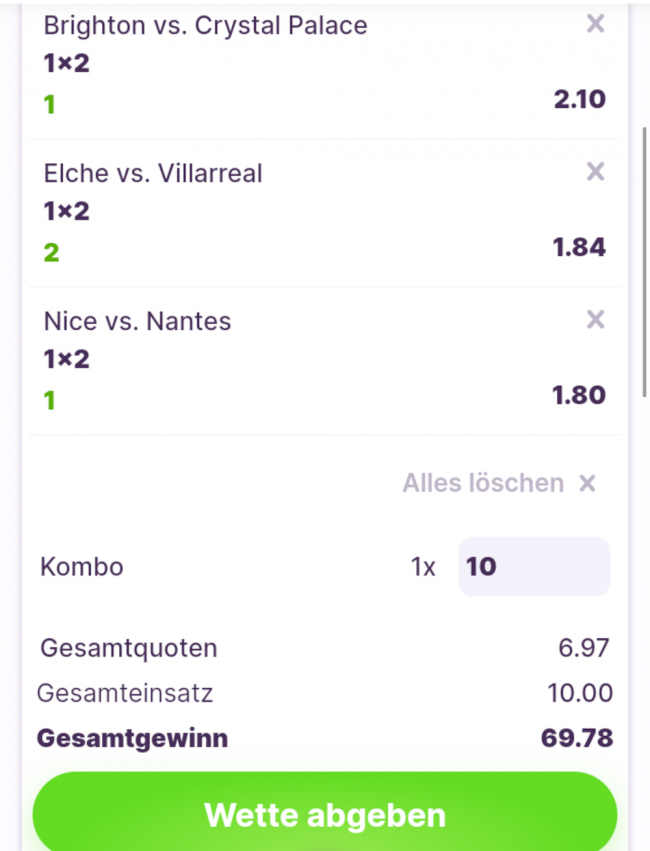Open the Nice vs. Nantes match title
The height and width of the screenshot is (851, 650).
[137, 321]
